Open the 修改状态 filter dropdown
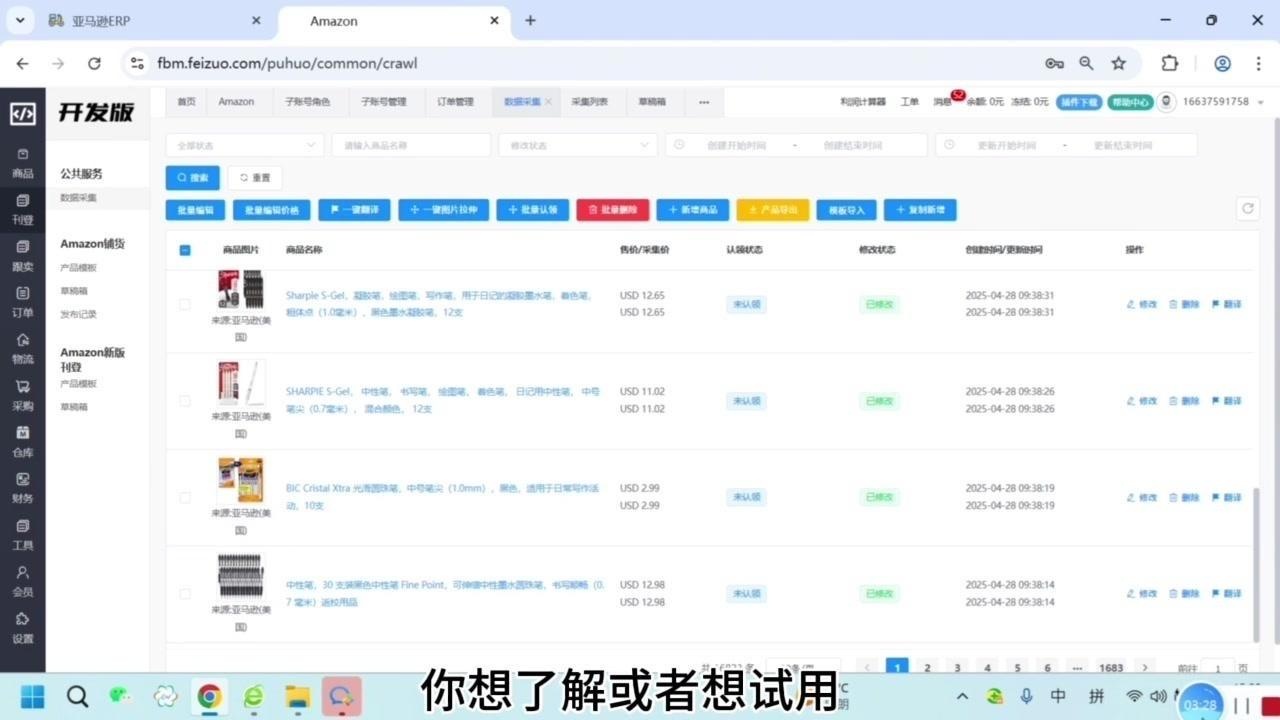This screenshot has height=720, width=1280. (x=578, y=145)
